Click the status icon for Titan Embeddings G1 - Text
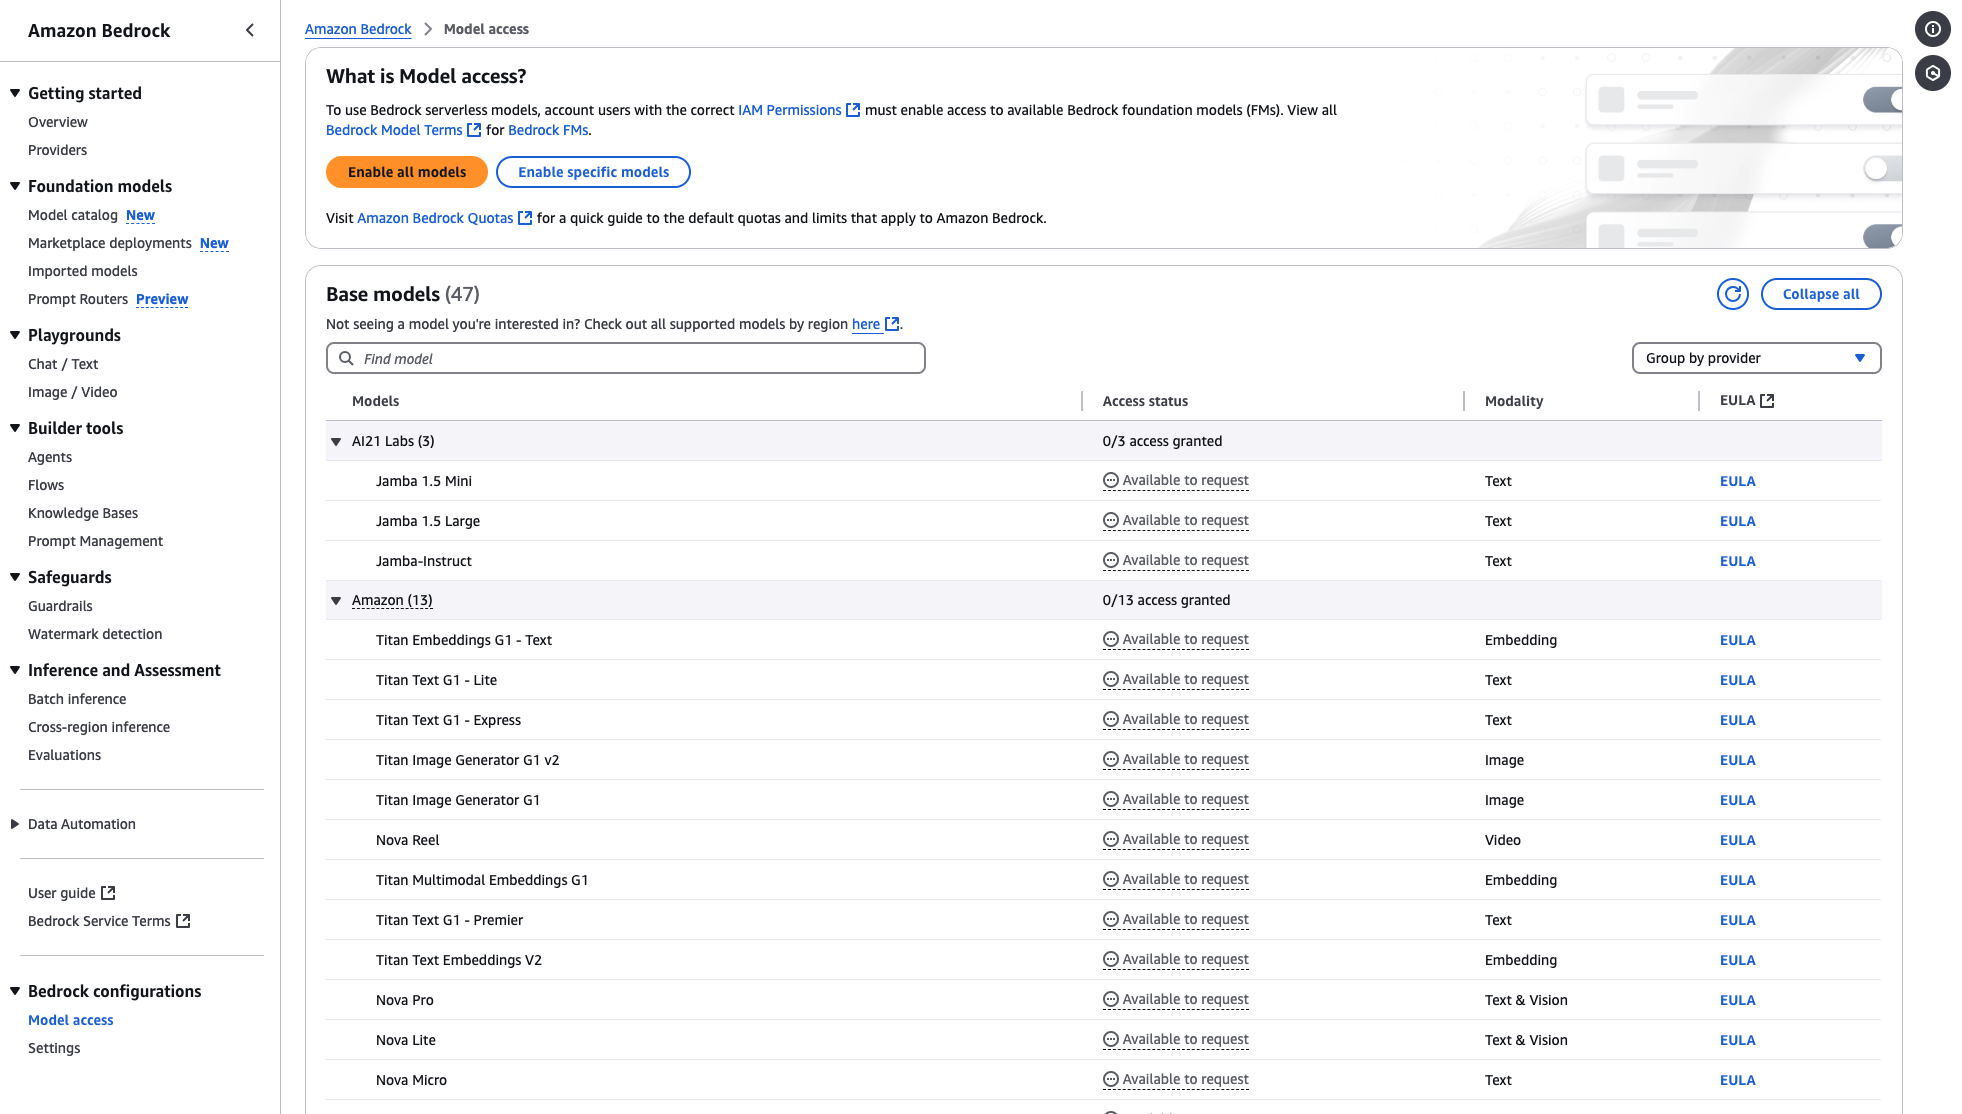The width and height of the screenshot is (1962, 1114). [x=1110, y=640]
